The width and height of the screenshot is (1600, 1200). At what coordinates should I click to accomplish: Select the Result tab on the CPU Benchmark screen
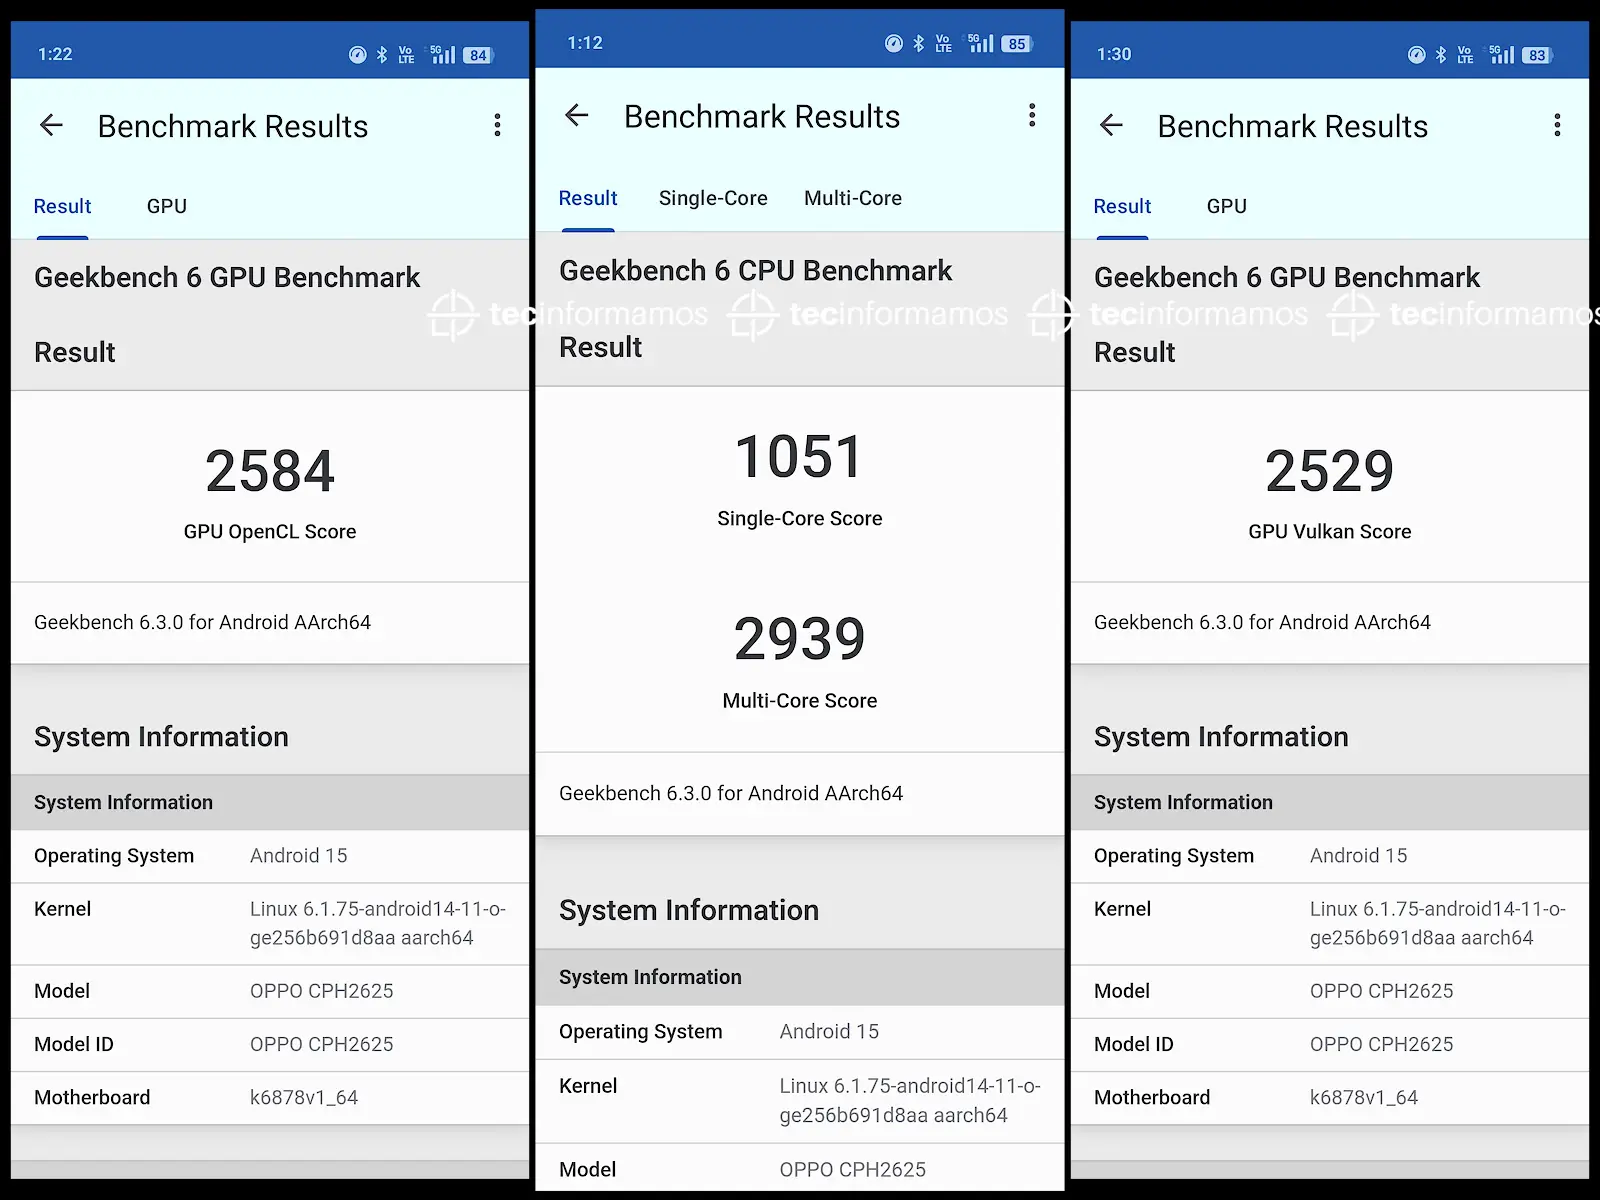pyautogui.click(x=588, y=198)
